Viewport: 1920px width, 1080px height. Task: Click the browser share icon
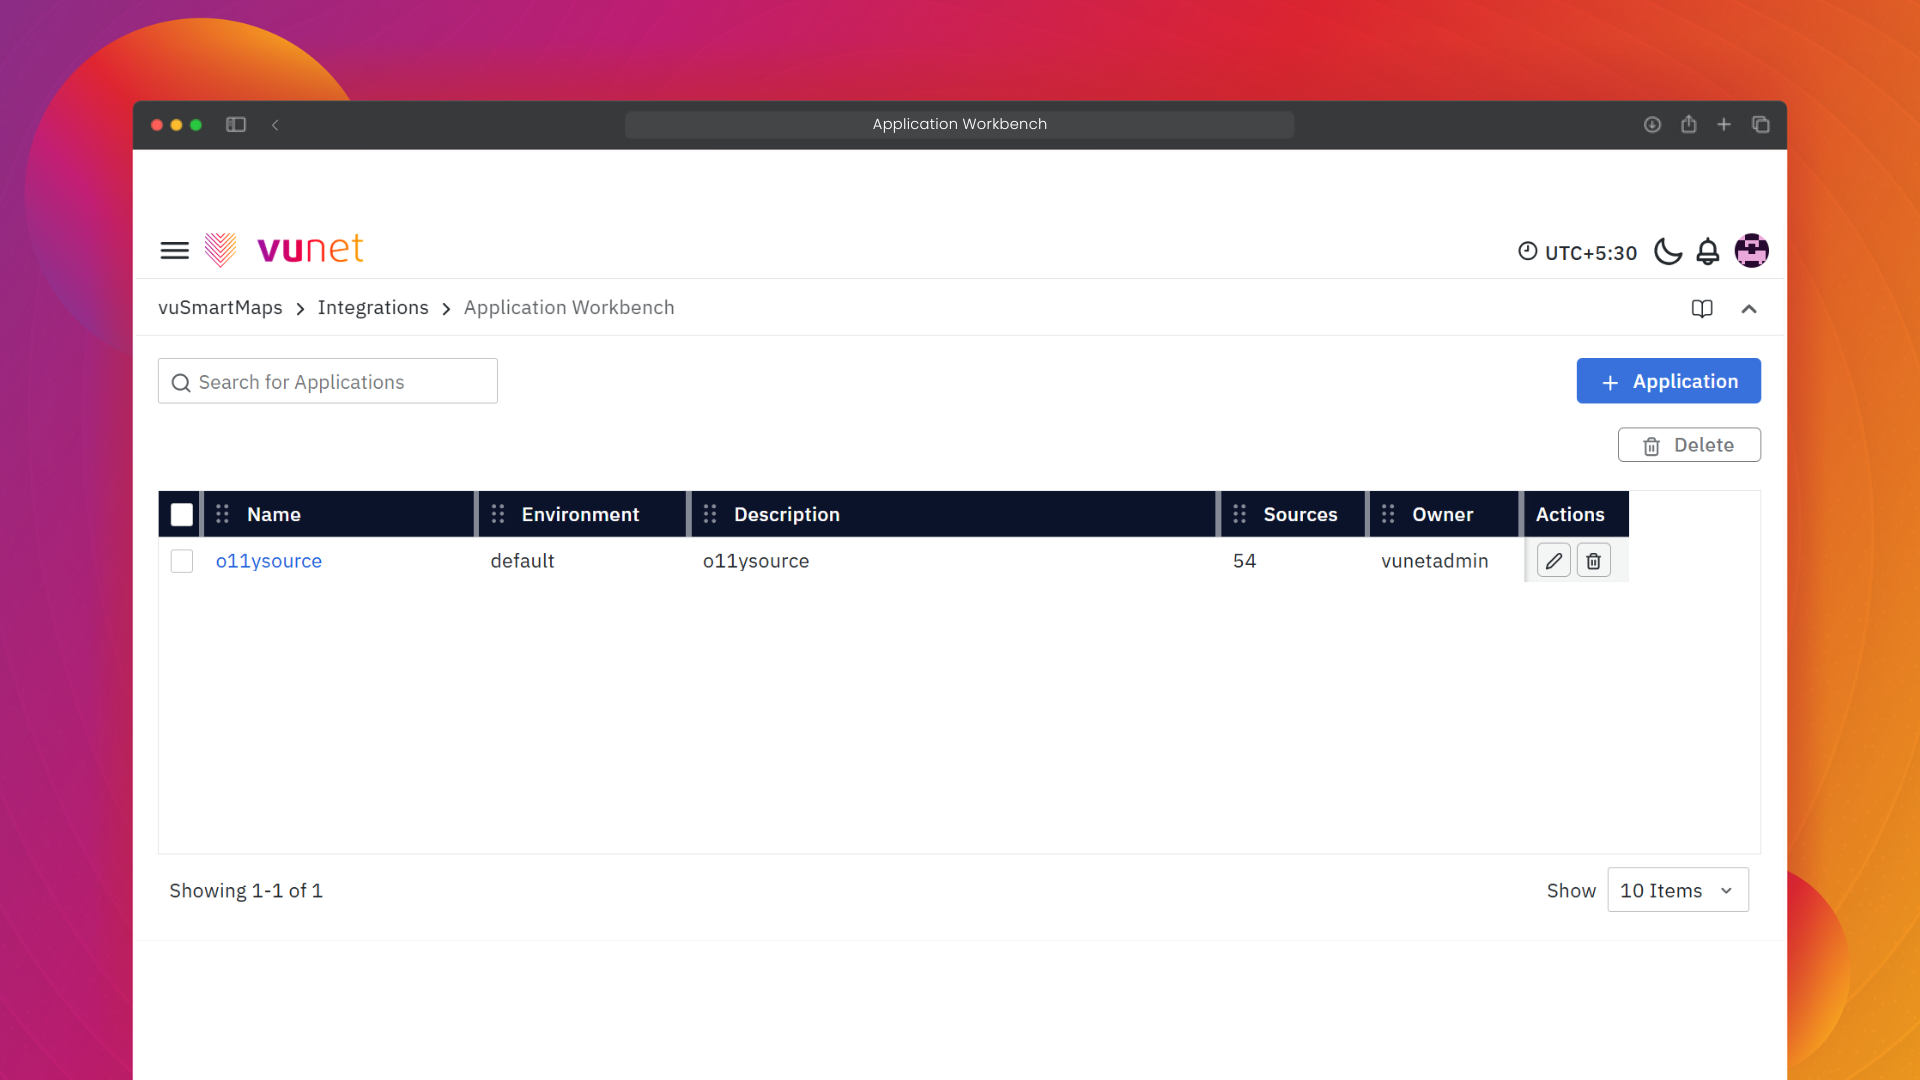click(1688, 125)
